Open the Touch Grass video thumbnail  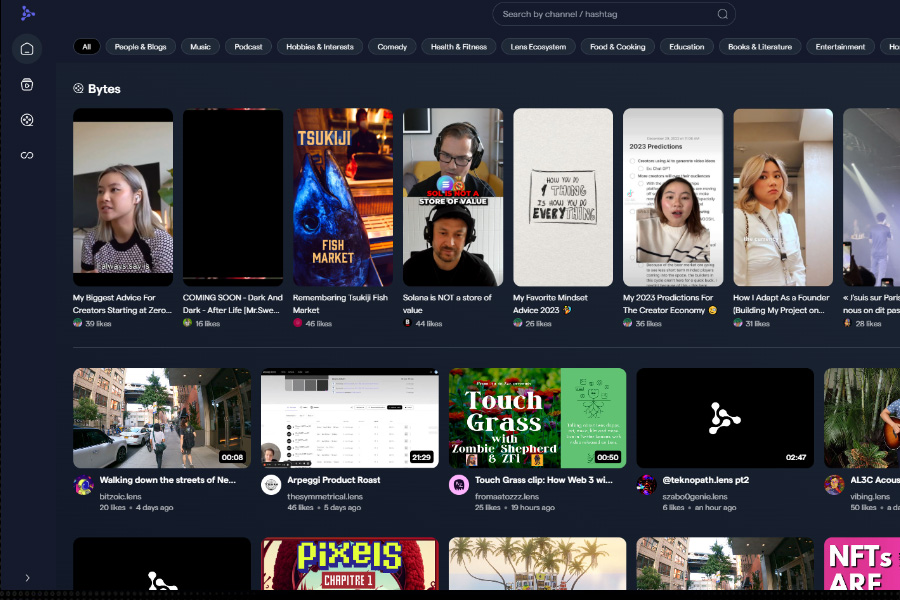pos(537,418)
